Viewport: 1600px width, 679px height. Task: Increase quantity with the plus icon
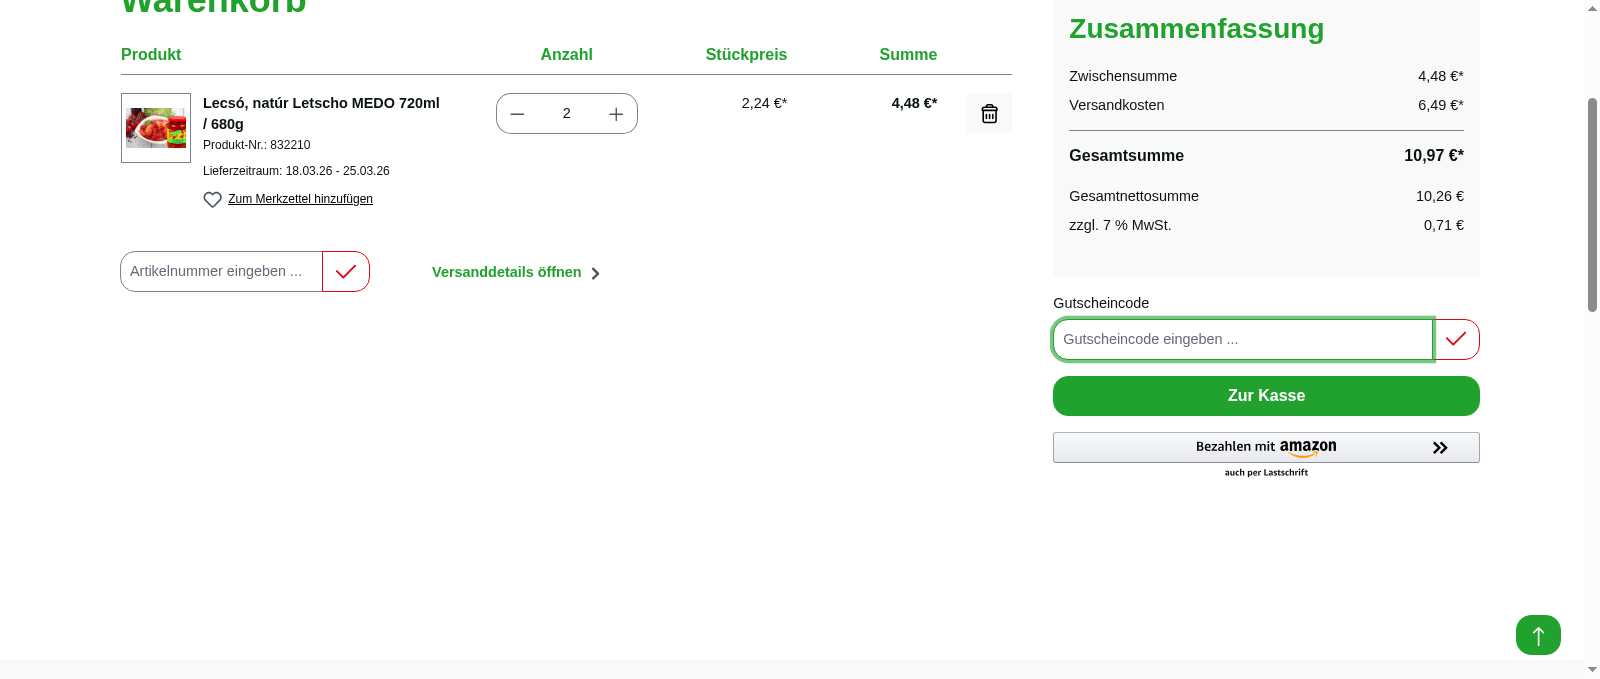point(616,113)
